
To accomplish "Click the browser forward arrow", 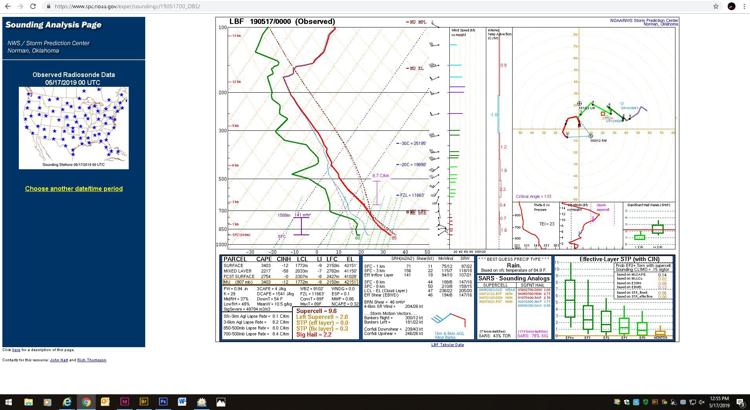I will click(20, 6).
